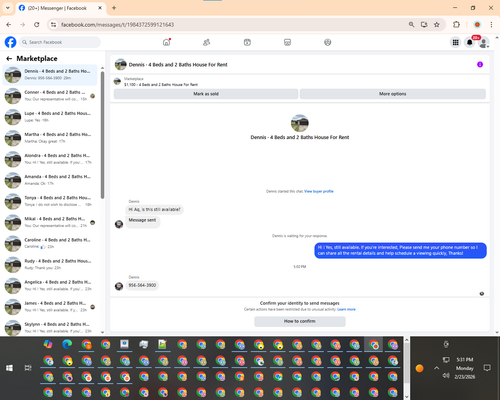Image resolution: width=500 pixels, height=400 pixels.
Task: Click the zoom magnifier icon in address bar
Action: tap(412, 25)
